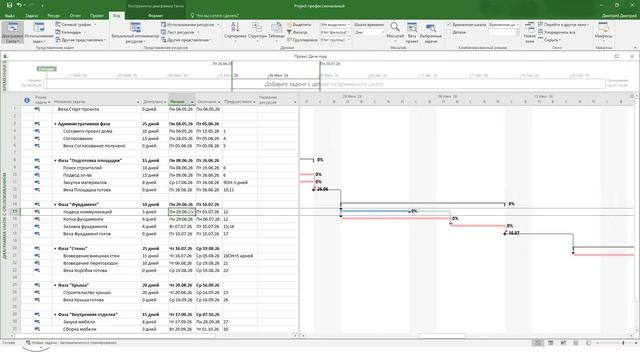Open Другие представления dropdown for tasks
Image resolution: width=640 pixels, height=360 pixels.
point(81,40)
